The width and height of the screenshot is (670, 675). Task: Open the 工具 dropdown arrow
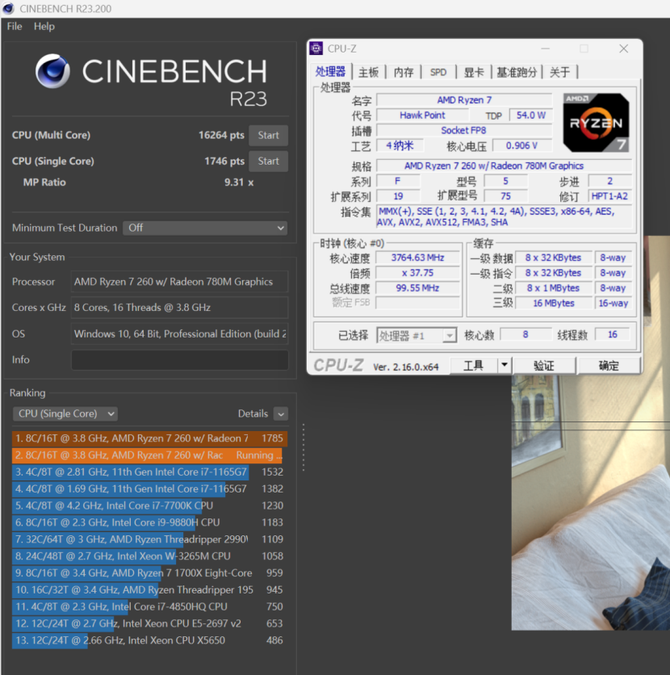(505, 366)
